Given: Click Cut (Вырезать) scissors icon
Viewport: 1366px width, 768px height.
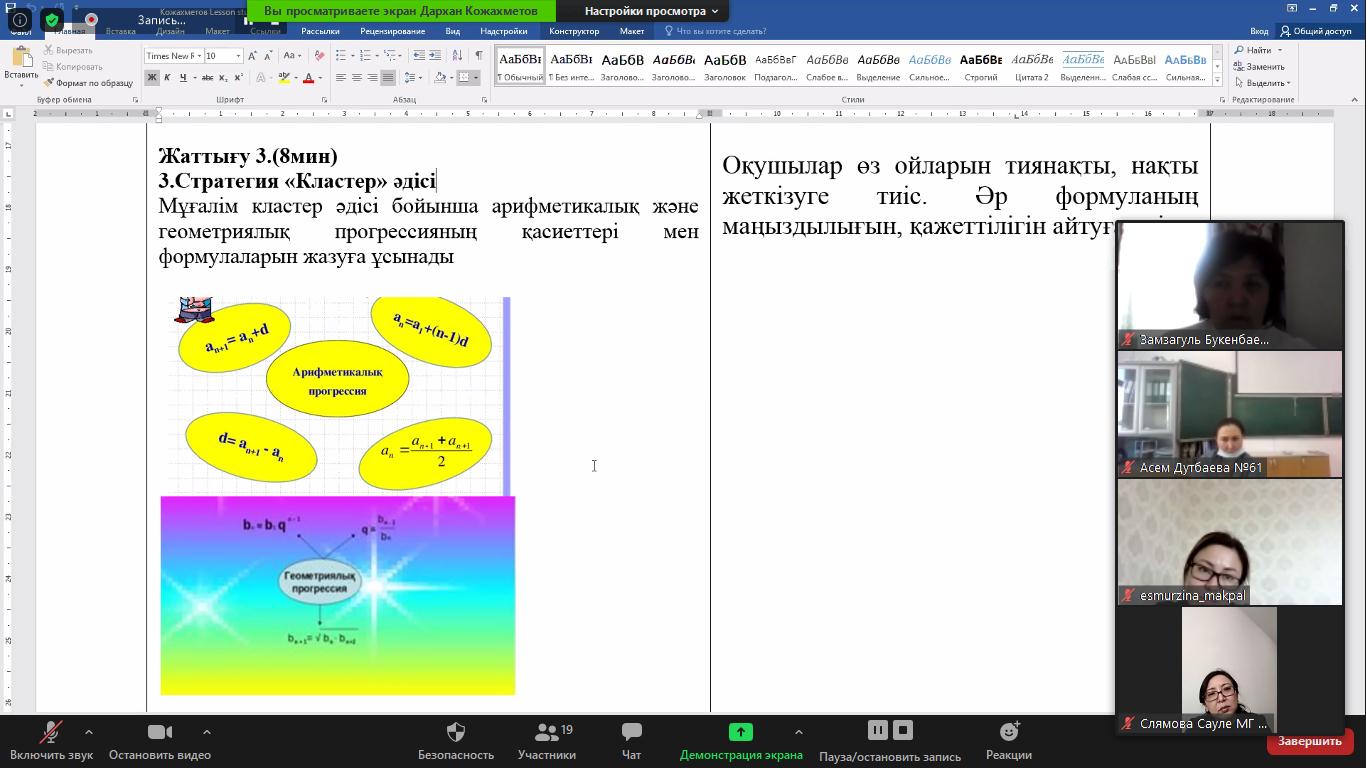Looking at the screenshot, I should click(49, 50).
